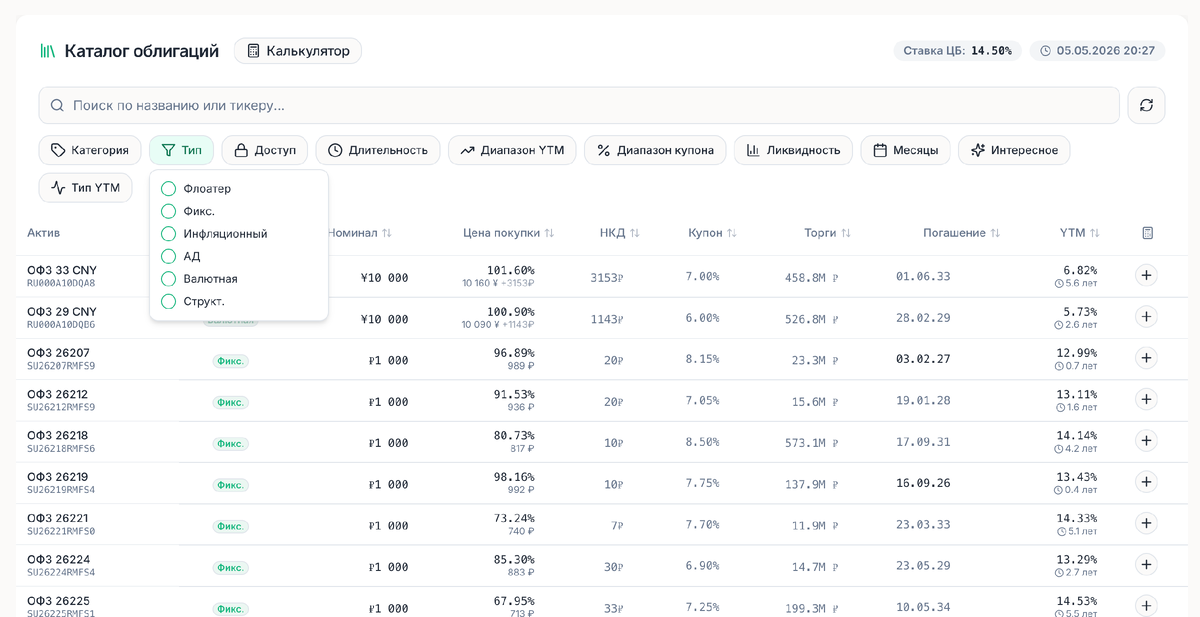Click the Ставка ЦБ 14.50% badge
The width and height of the screenshot is (1200, 617).
pyautogui.click(x=957, y=50)
